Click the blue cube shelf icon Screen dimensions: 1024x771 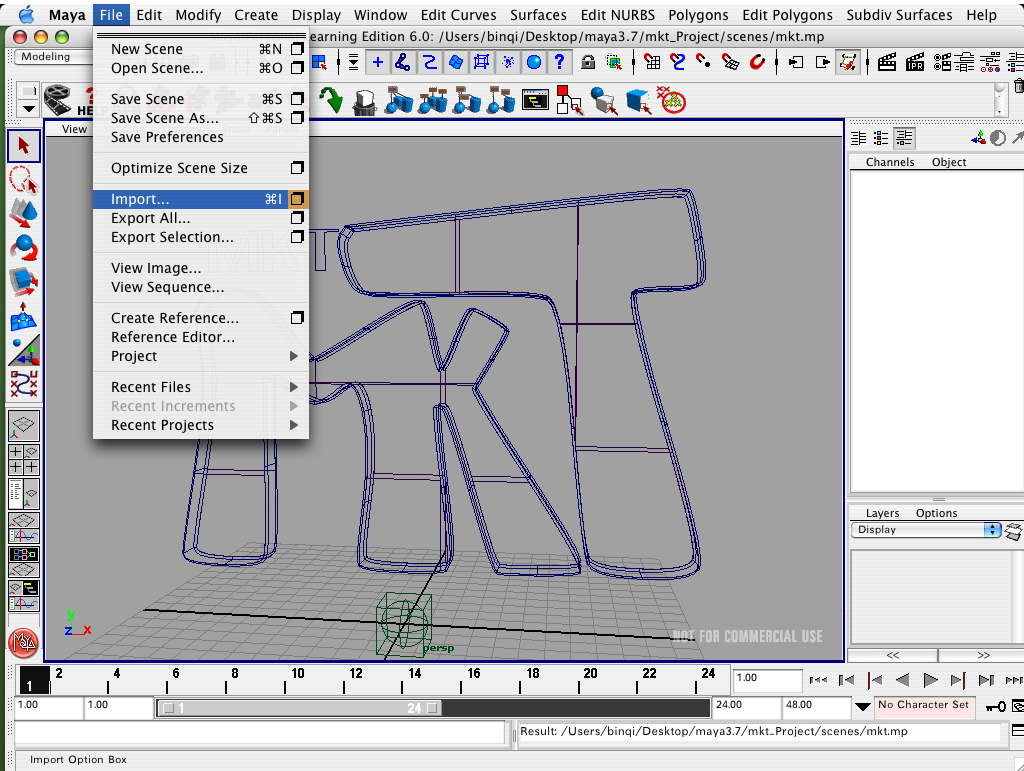(638, 101)
